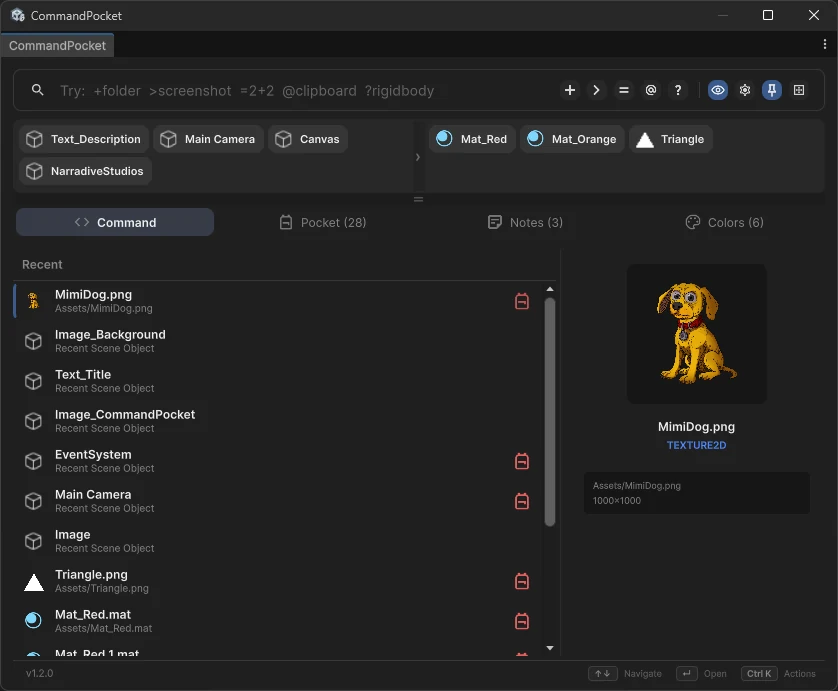Toggle pocket icon on Triangle.png row
Viewport: 838px width, 691px height.
coord(522,581)
